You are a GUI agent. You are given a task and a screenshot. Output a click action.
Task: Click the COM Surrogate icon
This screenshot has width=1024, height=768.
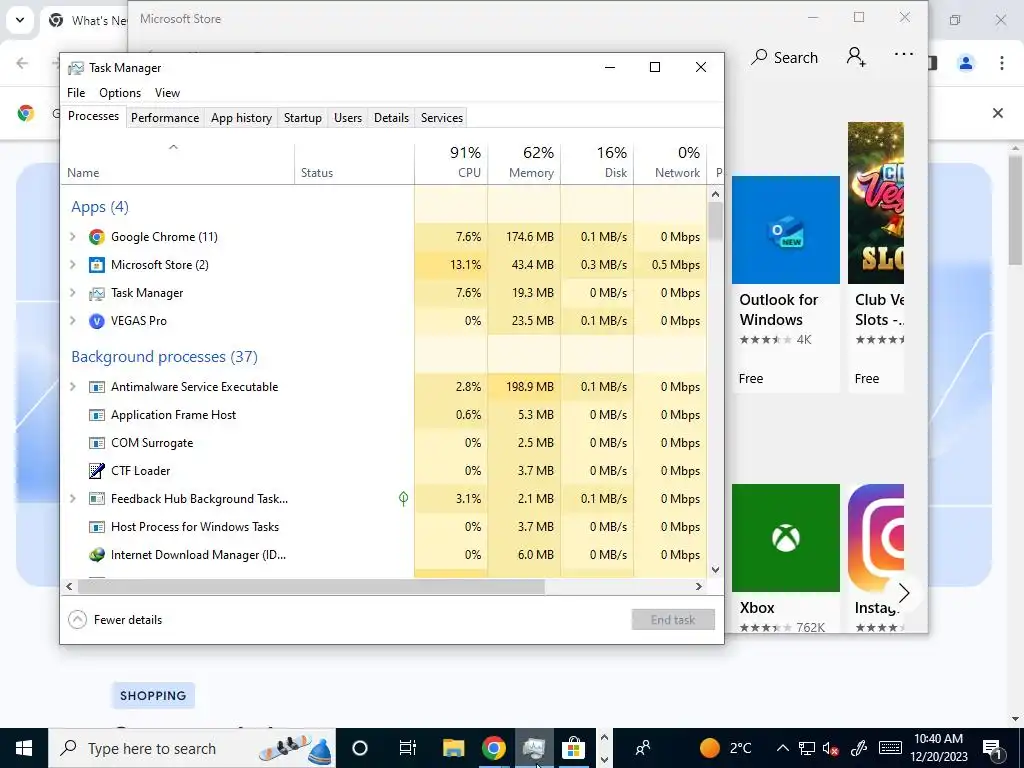point(97,443)
